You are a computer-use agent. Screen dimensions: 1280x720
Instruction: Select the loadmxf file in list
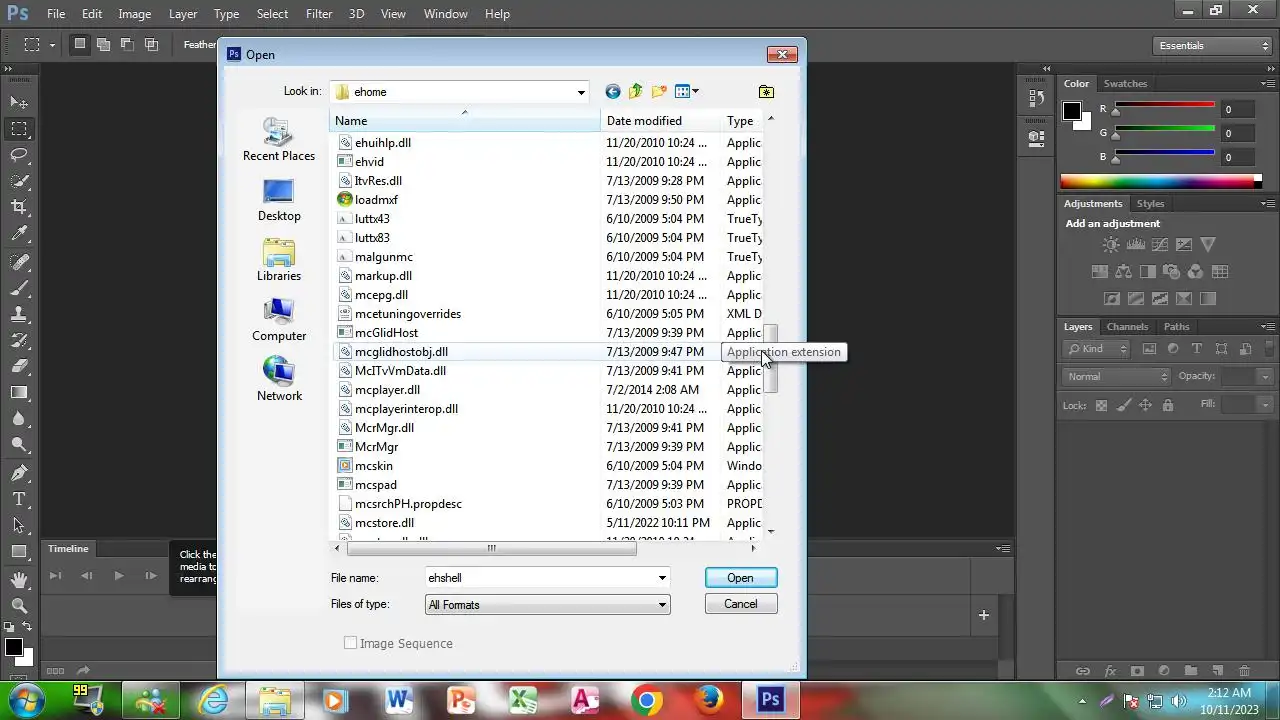pyautogui.click(x=376, y=200)
